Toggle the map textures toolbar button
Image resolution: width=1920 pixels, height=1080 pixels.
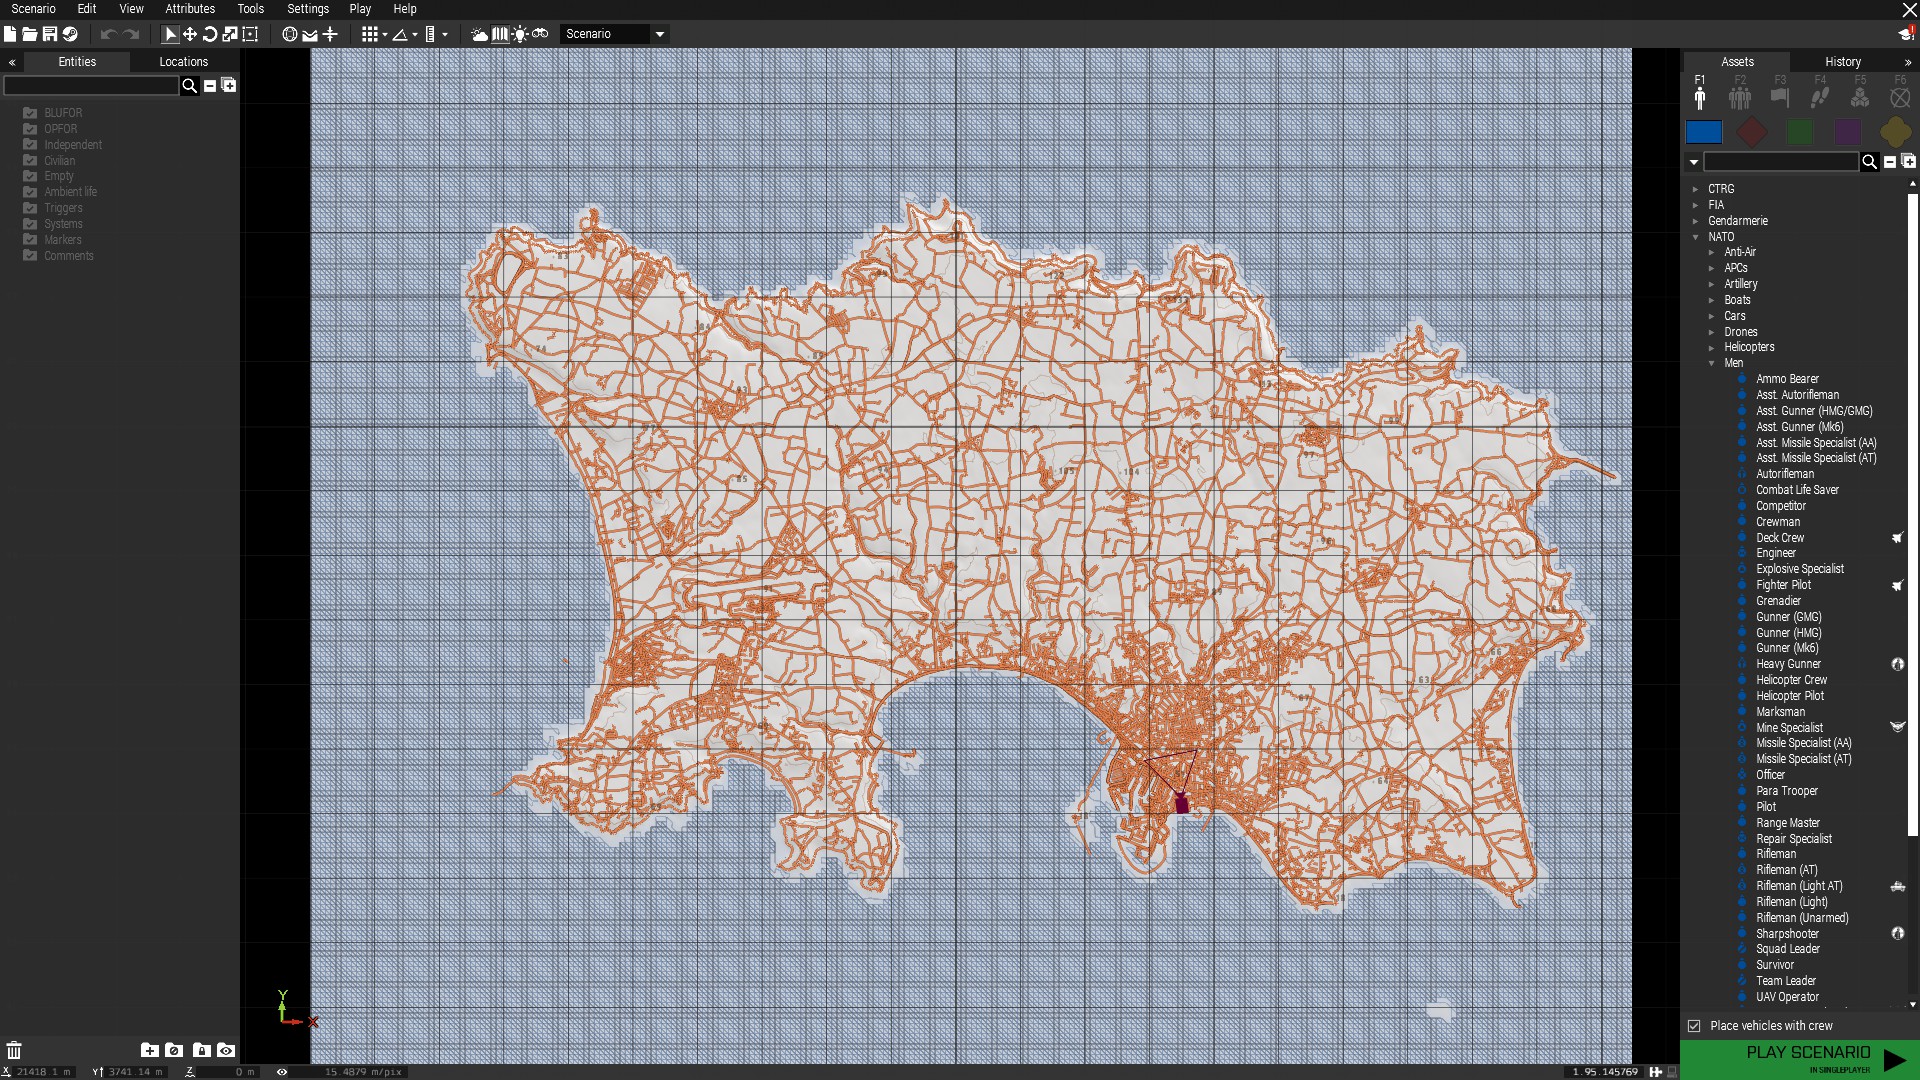500,34
